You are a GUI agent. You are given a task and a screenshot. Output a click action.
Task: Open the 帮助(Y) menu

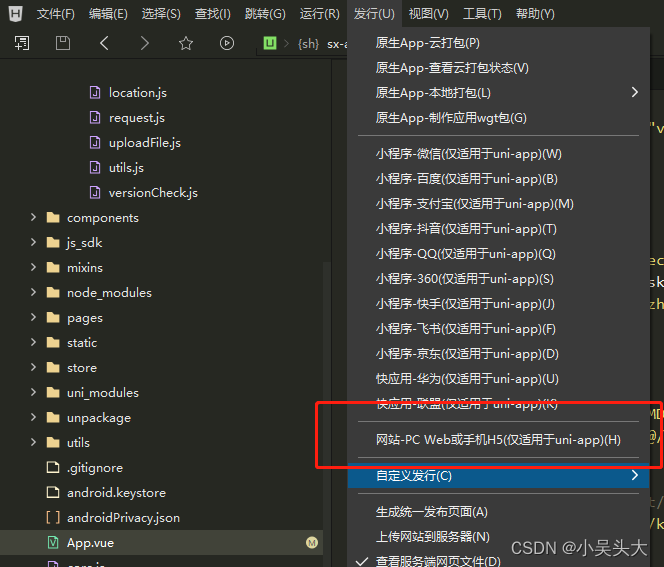pyautogui.click(x=535, y=14)
